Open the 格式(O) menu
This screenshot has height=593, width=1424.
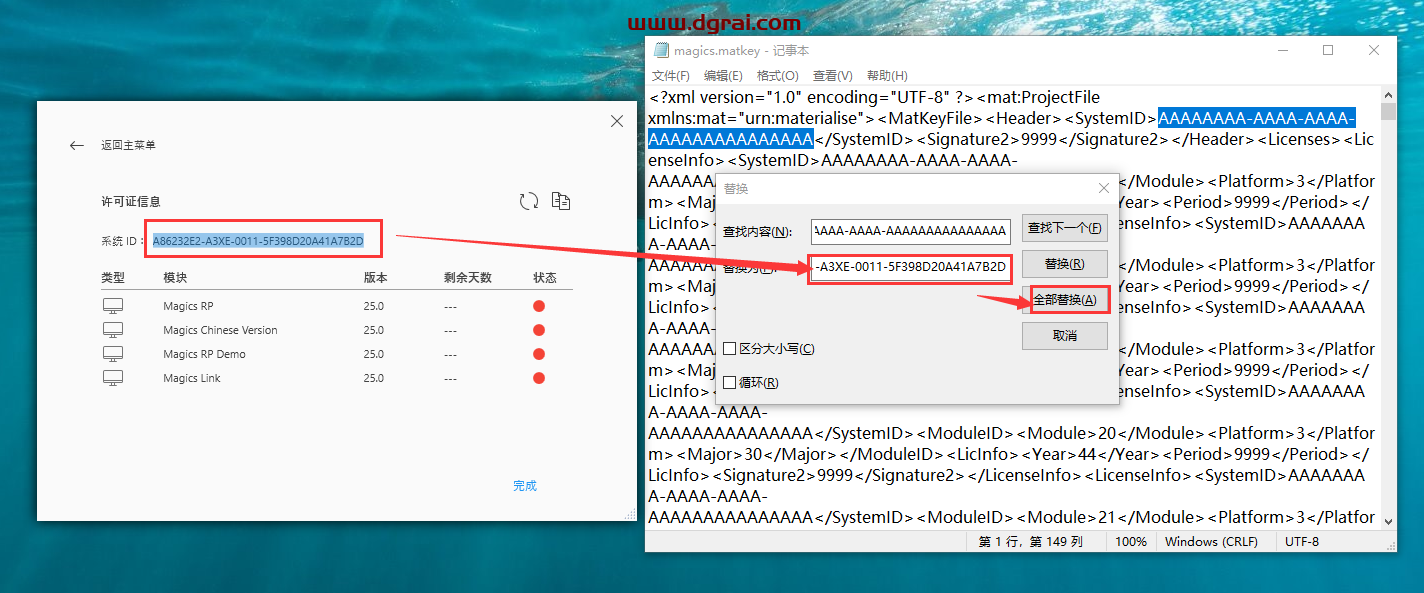point(777,76)
